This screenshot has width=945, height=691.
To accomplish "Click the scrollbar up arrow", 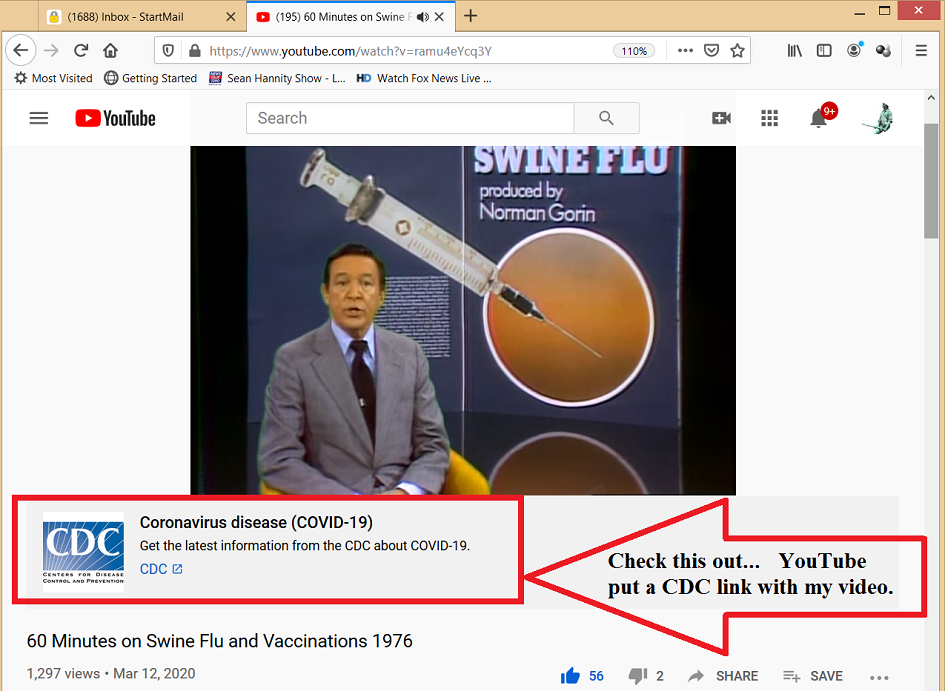I will point(931,98).
